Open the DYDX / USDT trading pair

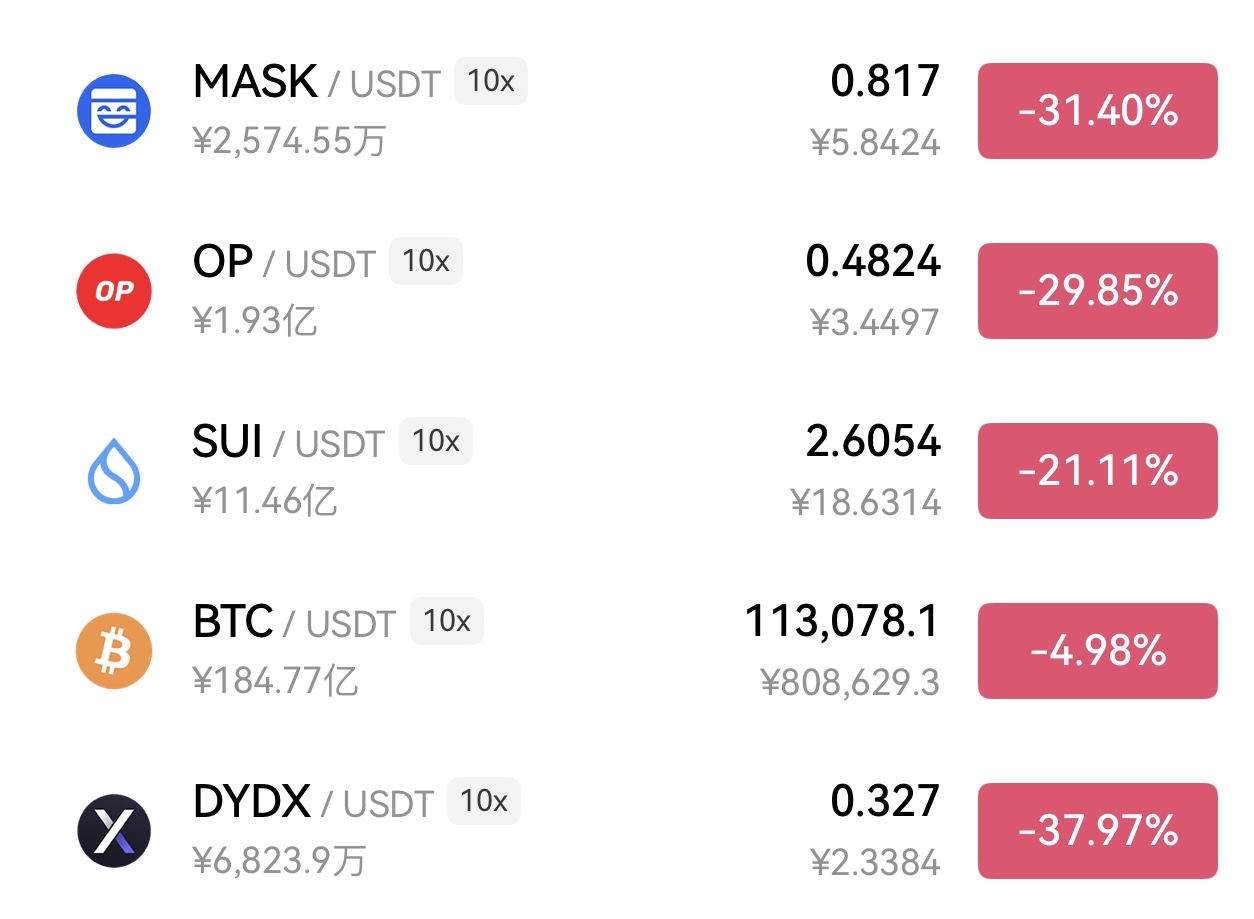tap(312, 802)
